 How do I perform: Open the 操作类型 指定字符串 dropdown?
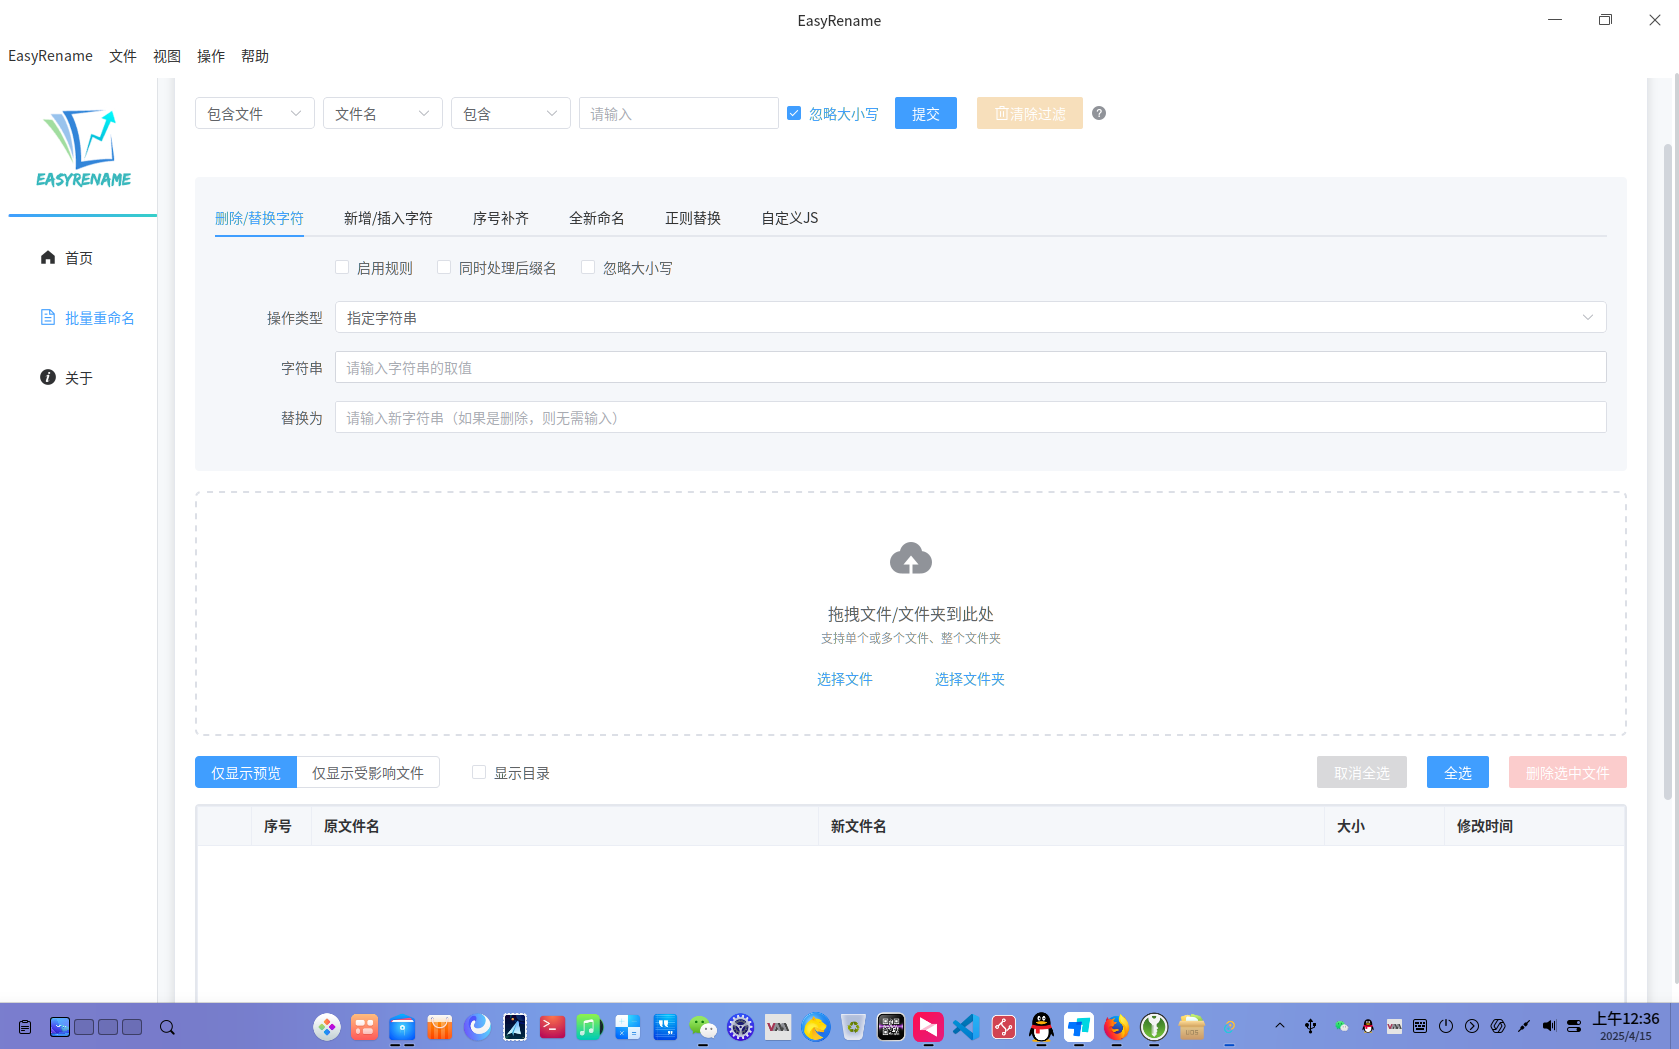click(970, 317)
